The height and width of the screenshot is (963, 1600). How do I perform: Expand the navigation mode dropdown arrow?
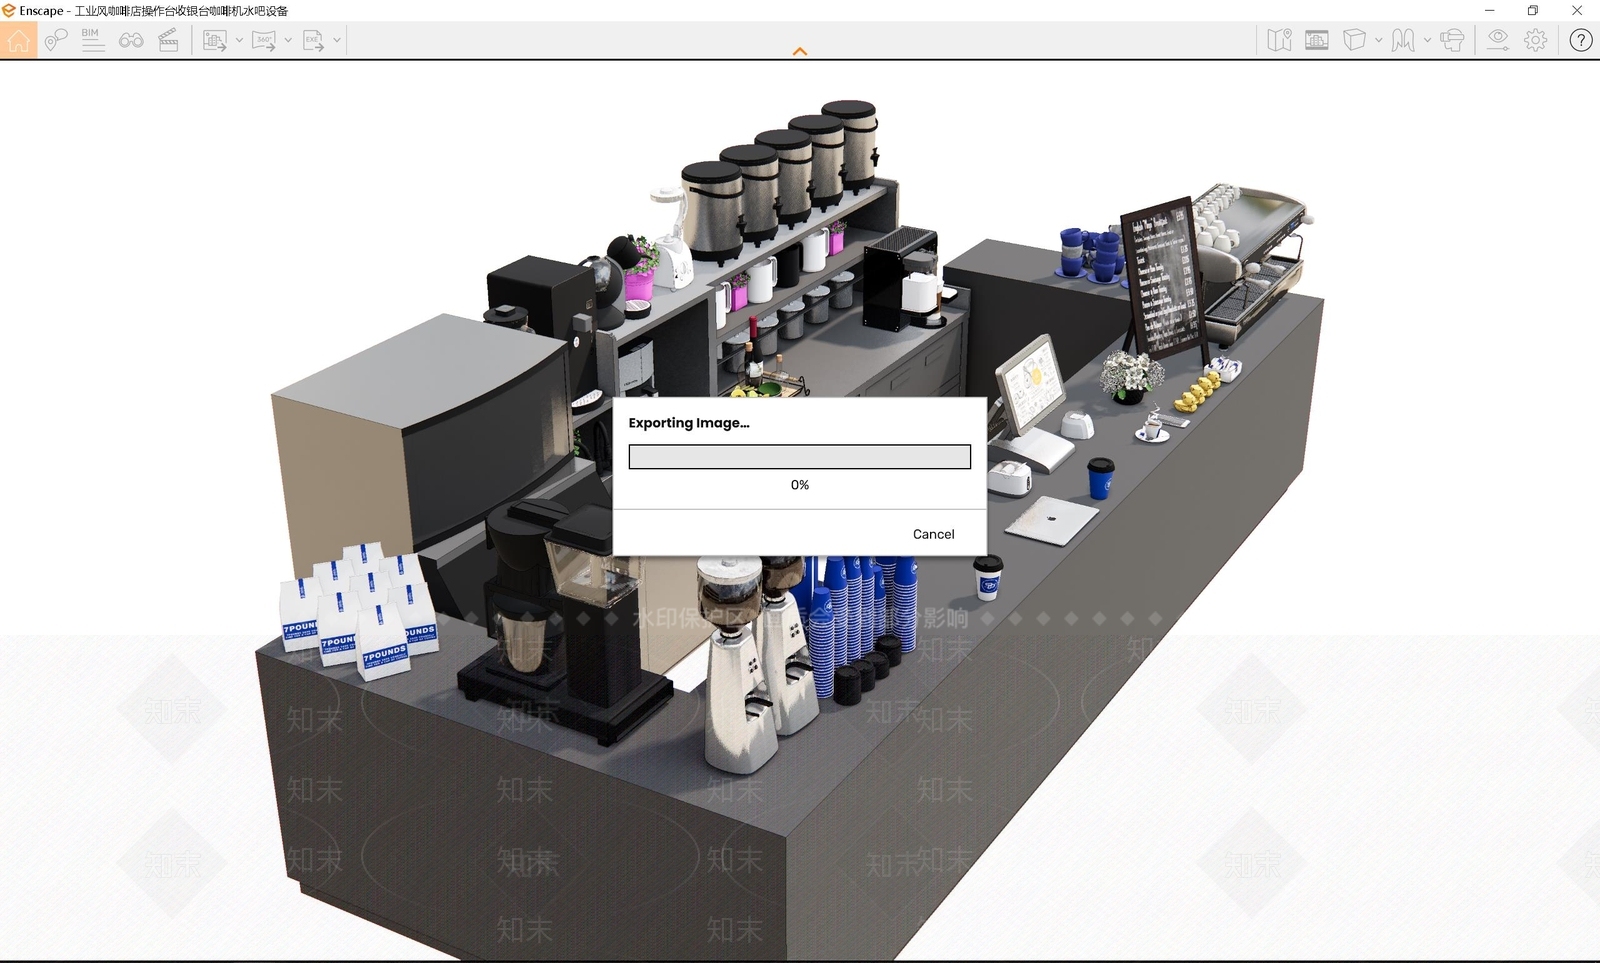[x=1427, y=40]
